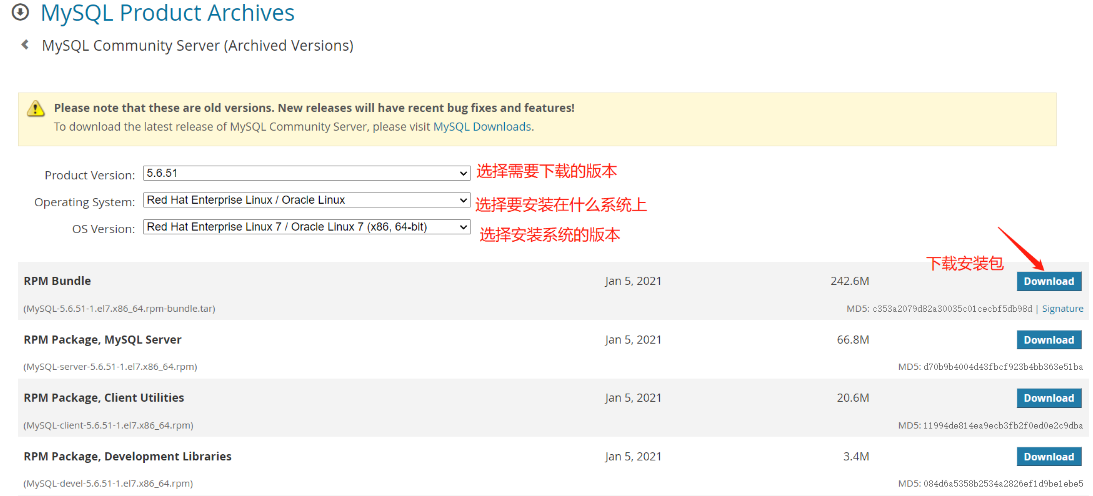Click the yellow warning triangle icon
This screenshot has height=496, width=1093.
36,109
